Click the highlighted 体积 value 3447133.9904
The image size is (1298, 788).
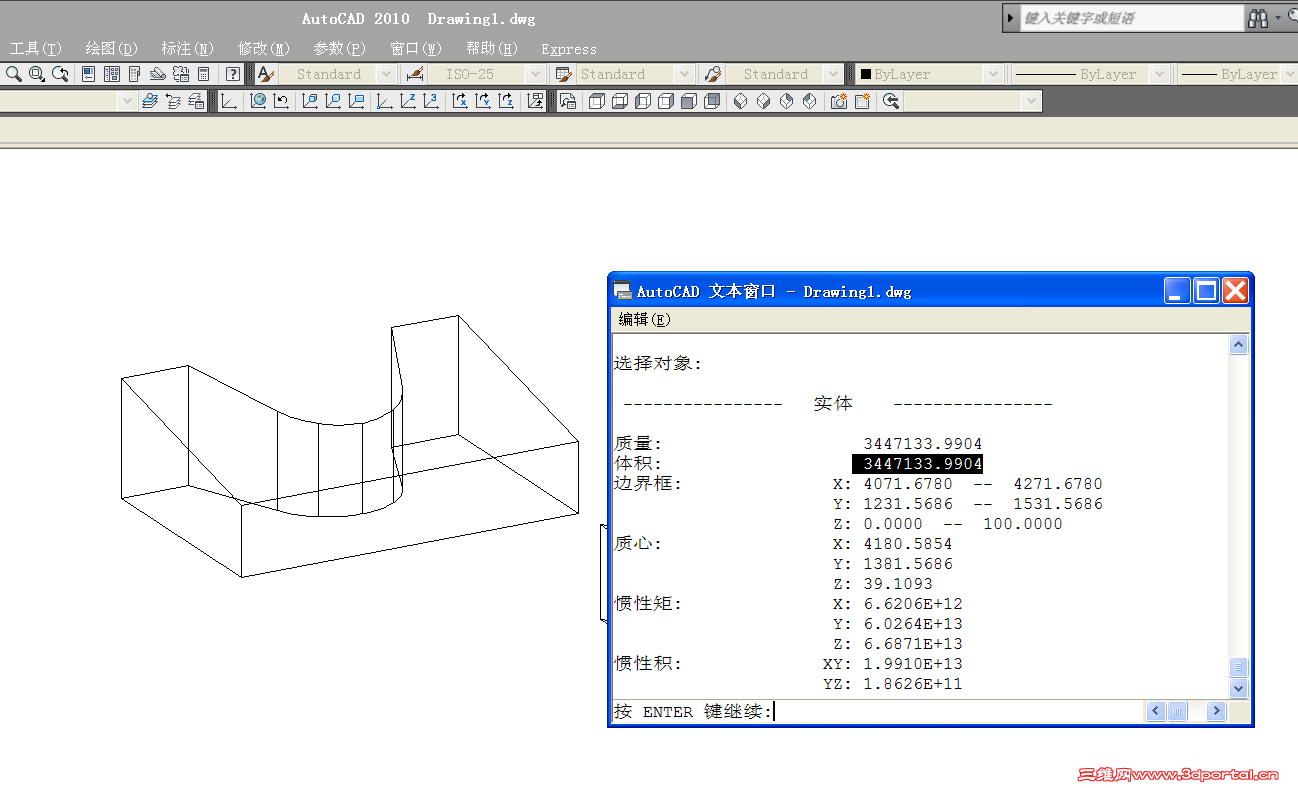[917, 464]
